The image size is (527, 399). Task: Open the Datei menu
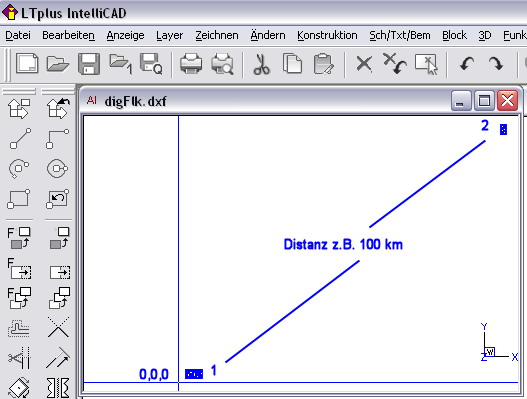pyautogui.click(x=18, y=35)
